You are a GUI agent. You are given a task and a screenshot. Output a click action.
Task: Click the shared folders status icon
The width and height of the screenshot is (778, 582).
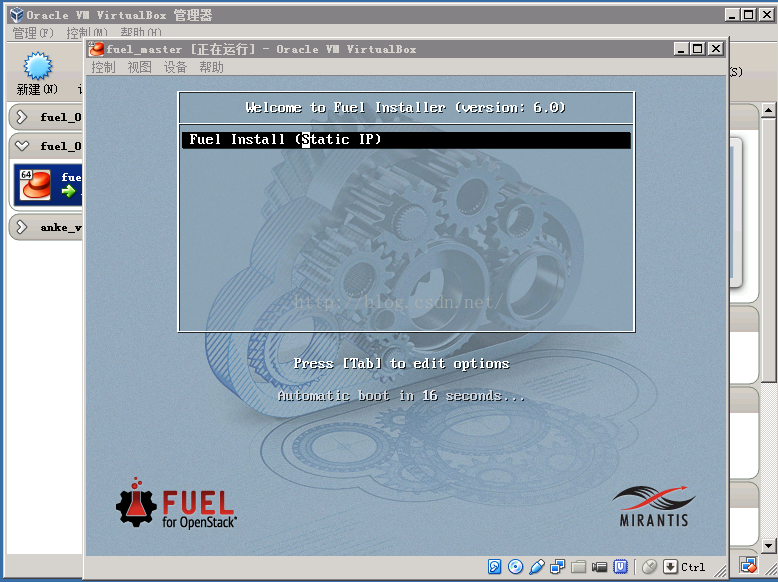pos(578,566)
